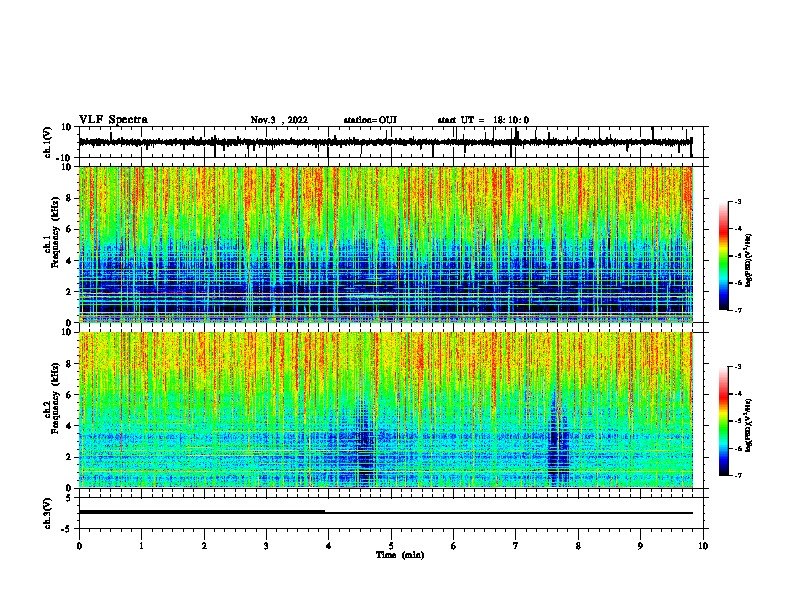Click the "-7" label on ch.2 colorbar
792x612 pixels.
click(x=738, y=475)
